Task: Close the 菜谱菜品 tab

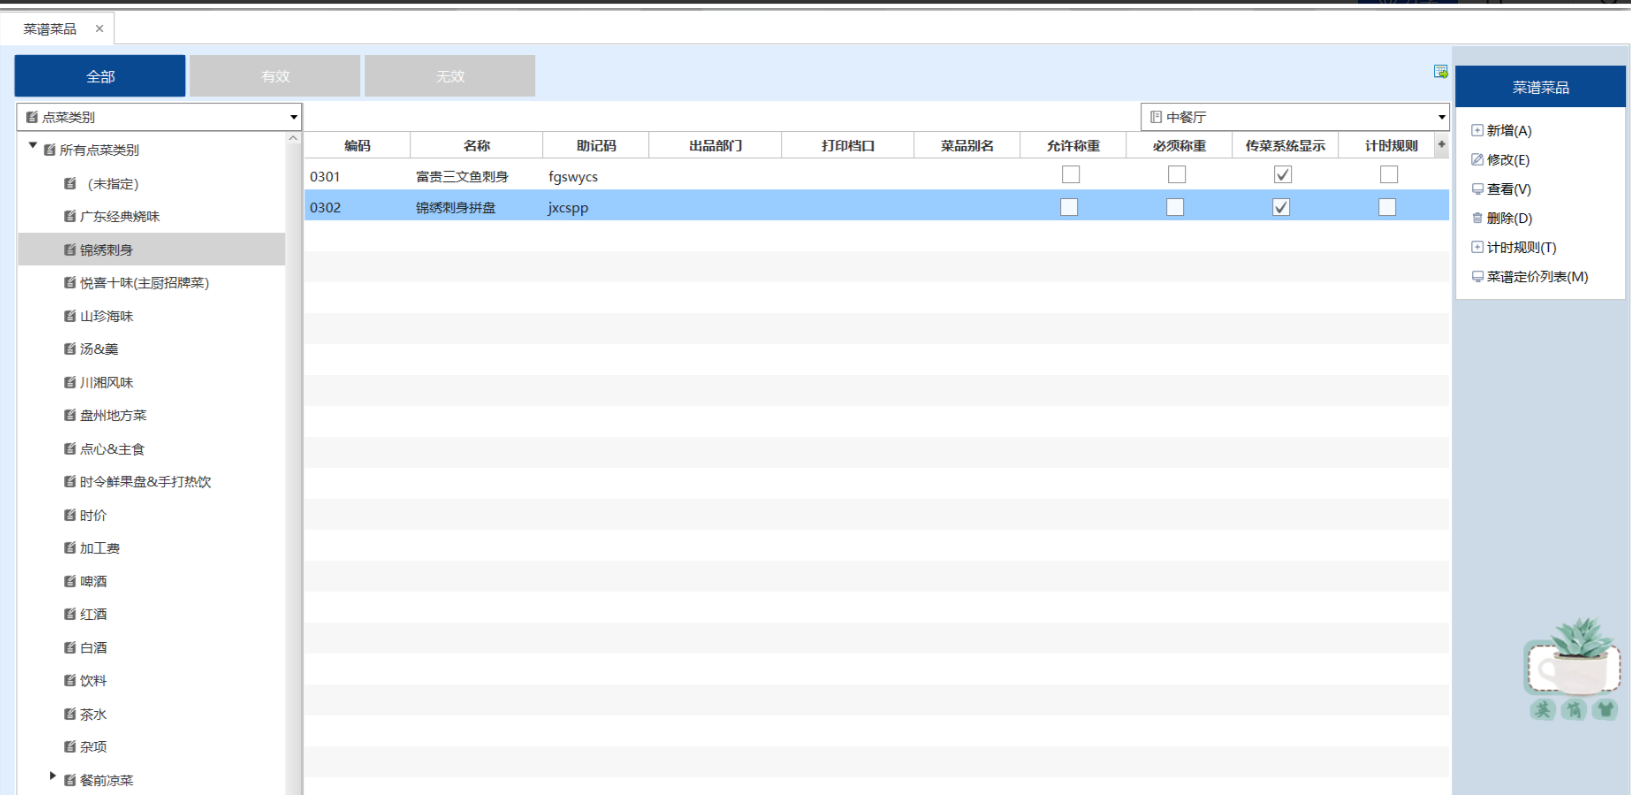Action: 99,29
